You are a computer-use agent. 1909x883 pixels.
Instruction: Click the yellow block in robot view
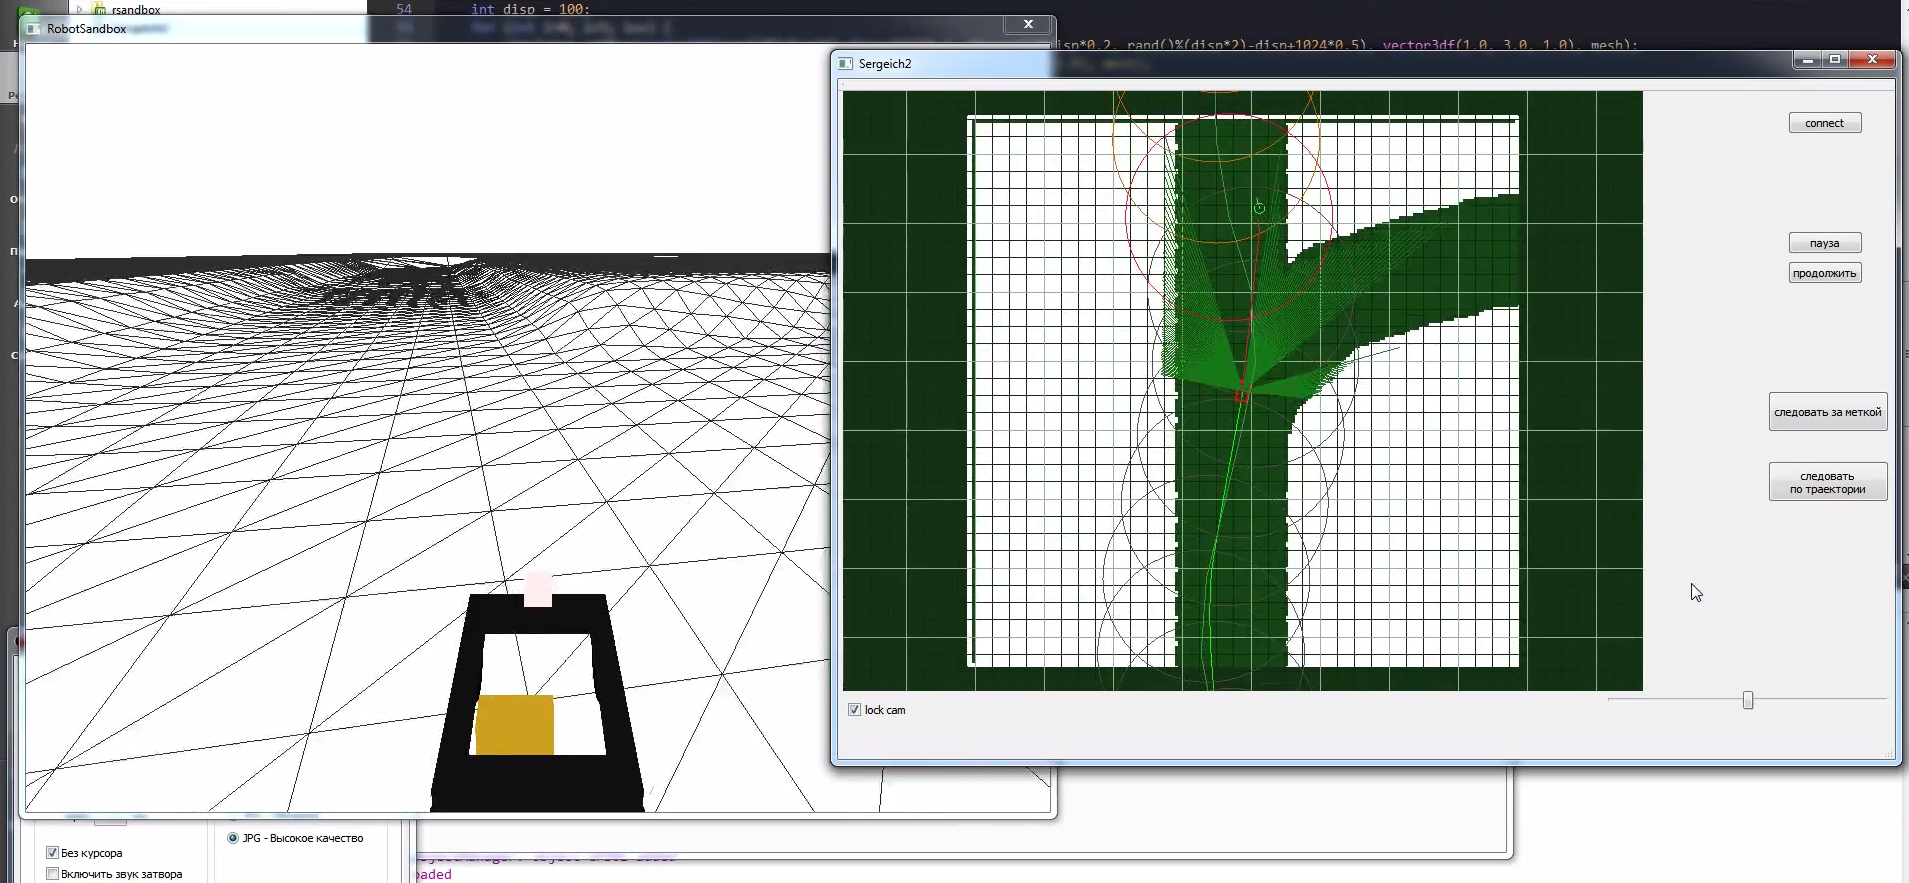514,725
